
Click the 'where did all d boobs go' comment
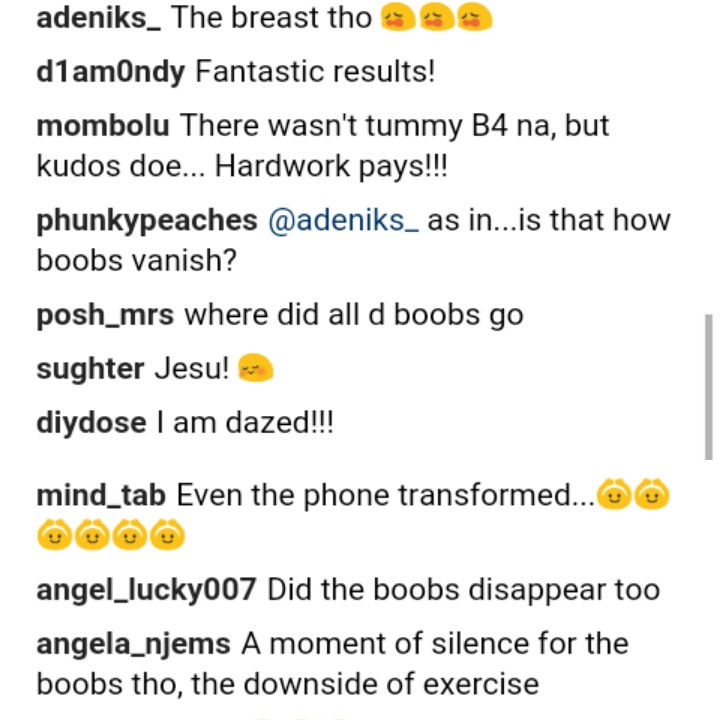[x=354, y=315]
